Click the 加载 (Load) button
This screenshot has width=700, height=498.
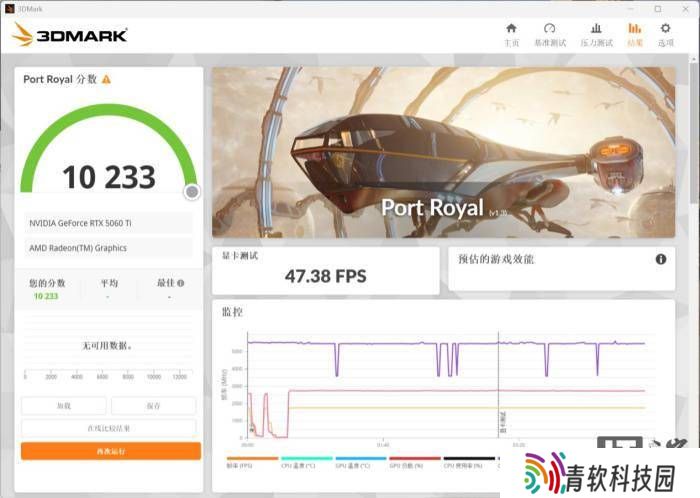pos(64,406)
